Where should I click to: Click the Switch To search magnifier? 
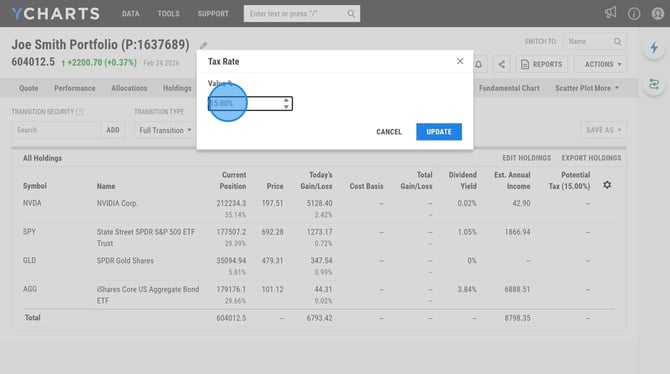tap(617, 41)
